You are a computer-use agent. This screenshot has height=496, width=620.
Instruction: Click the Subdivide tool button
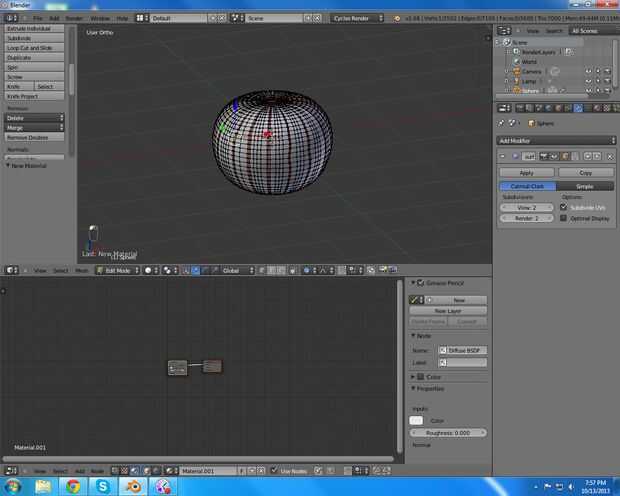(x=34, y=38)
